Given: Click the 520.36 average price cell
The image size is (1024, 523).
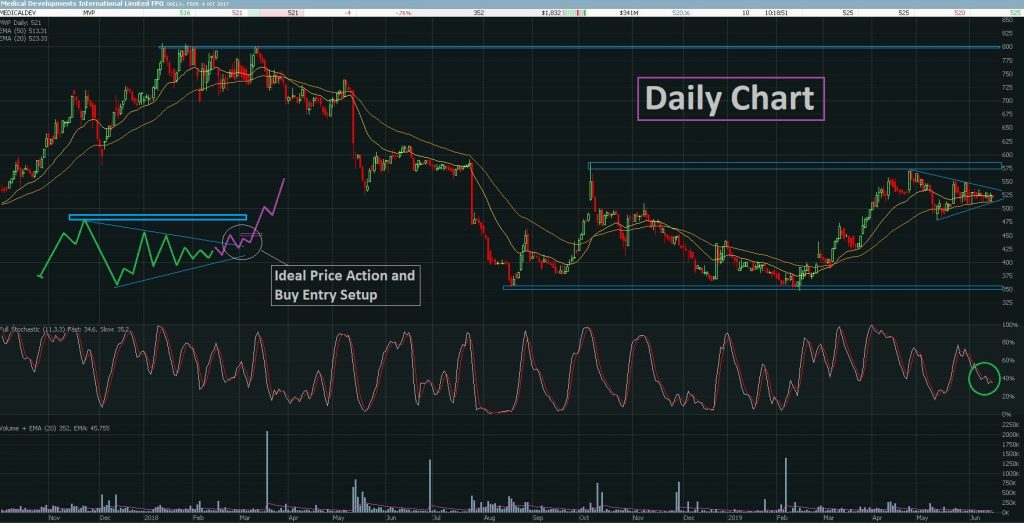Looking at the screenshot, I should click(681, 13).
